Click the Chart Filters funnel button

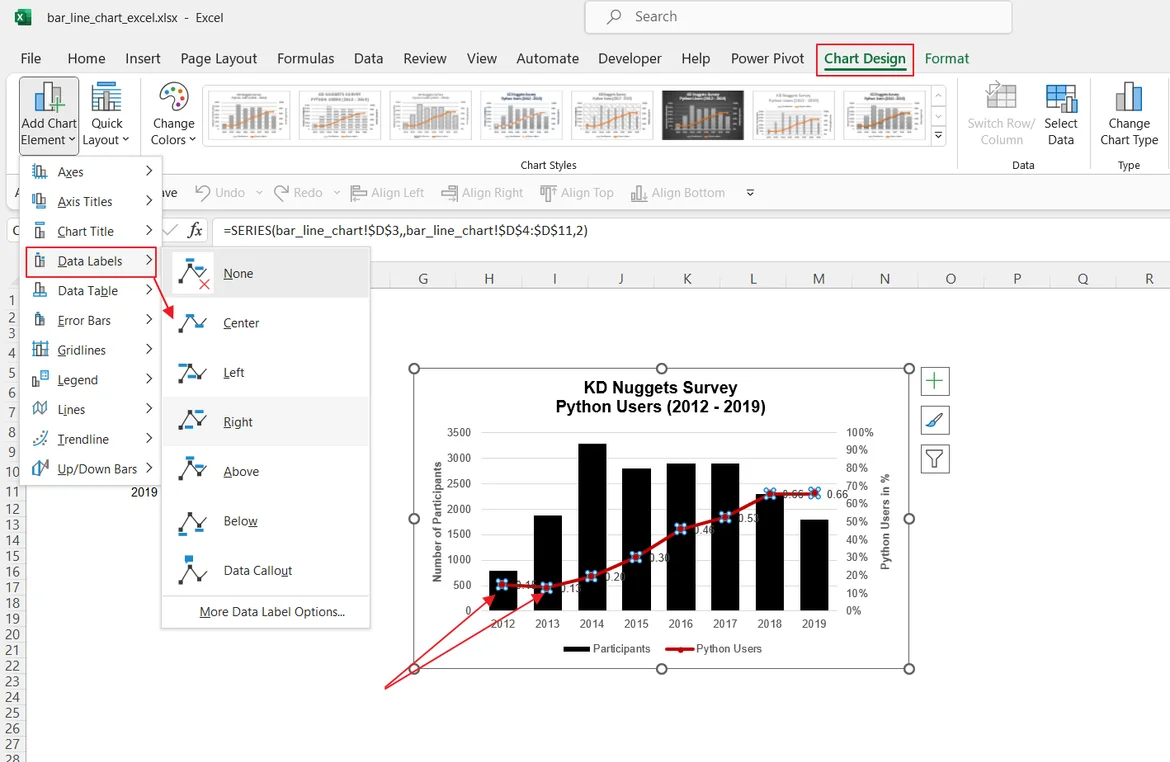point(934,459)
